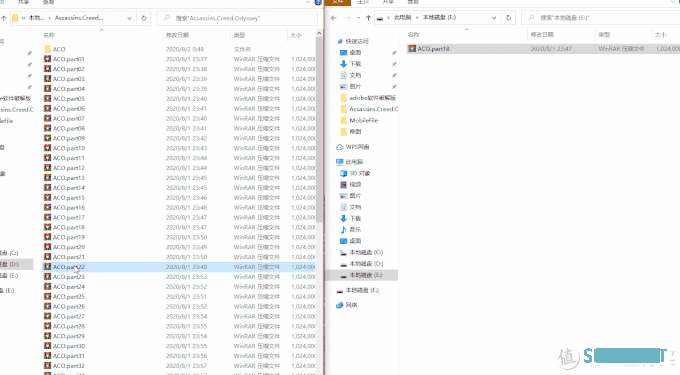Click left window search box for Assassins.Creed.Odyssey

click(237, 18)
